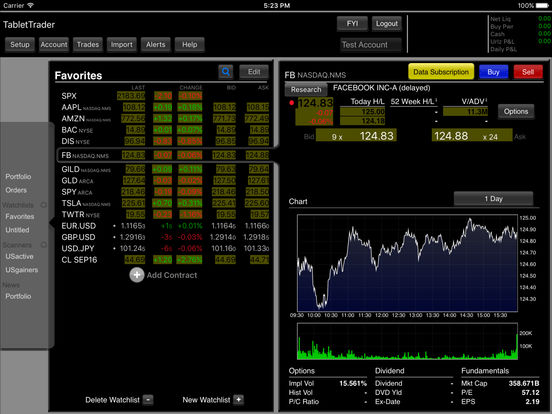Click the V/ADV 11.3M value

click(x=465, y=112)
